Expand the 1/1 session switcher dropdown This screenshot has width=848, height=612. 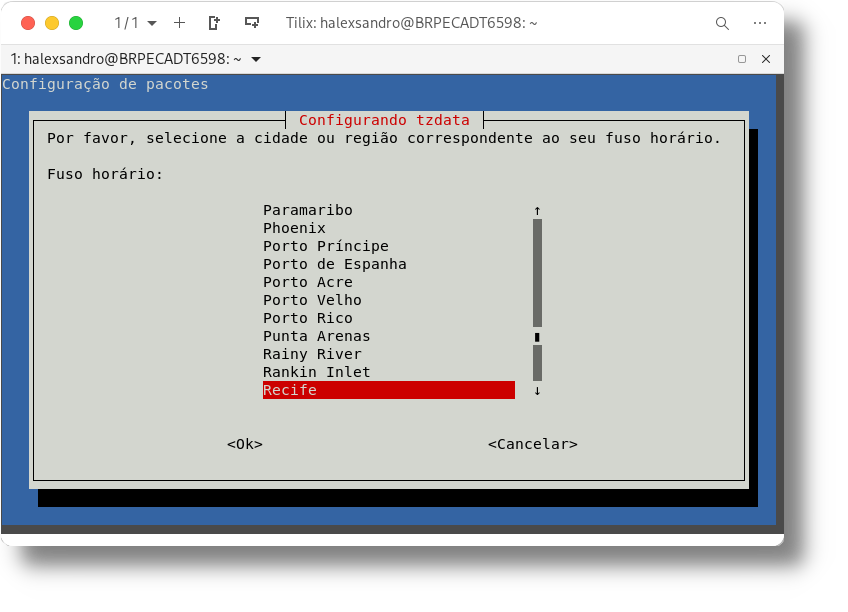tap(152, 23)
